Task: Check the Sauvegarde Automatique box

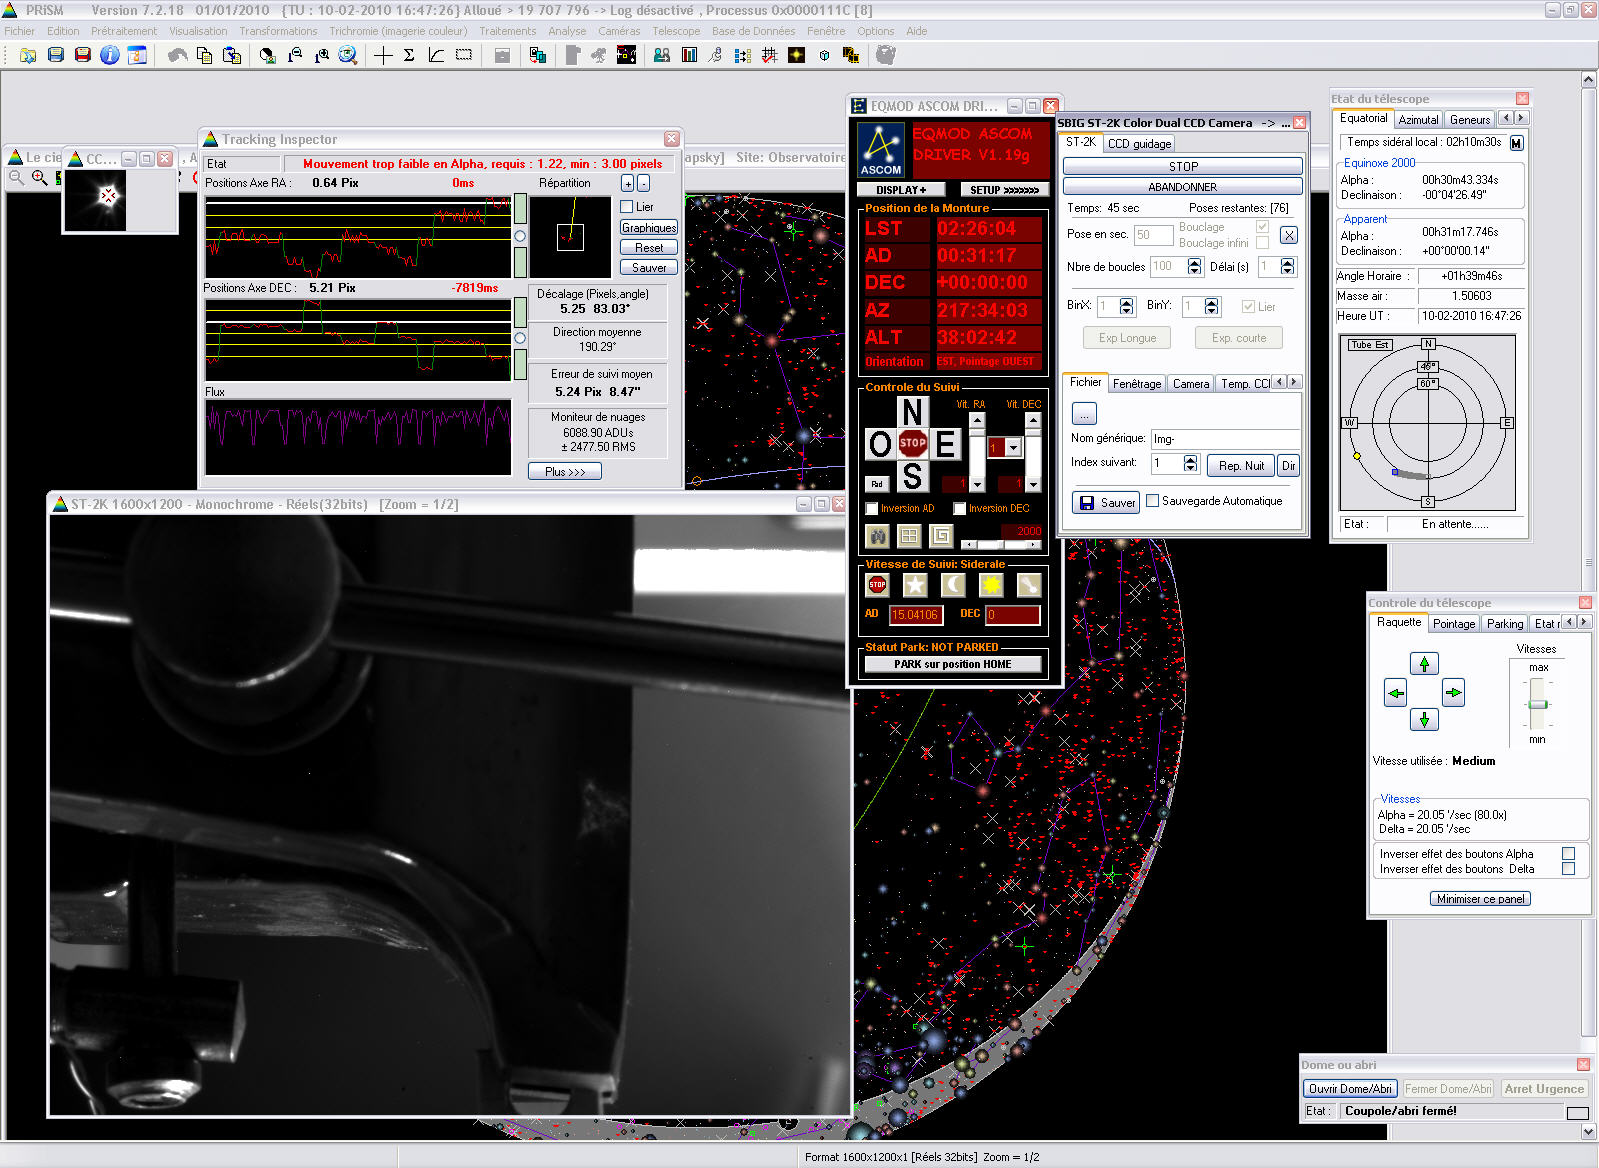Action: pyautogui.click(x=1153, y=501)
